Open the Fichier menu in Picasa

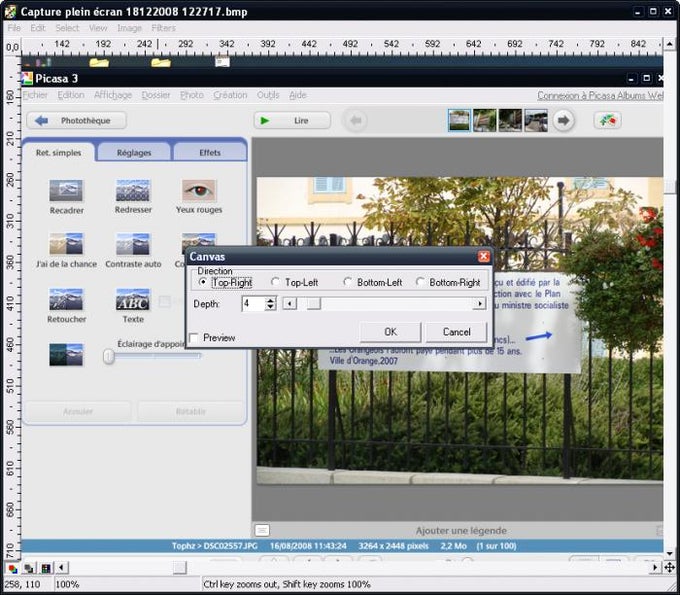[35, 95]
